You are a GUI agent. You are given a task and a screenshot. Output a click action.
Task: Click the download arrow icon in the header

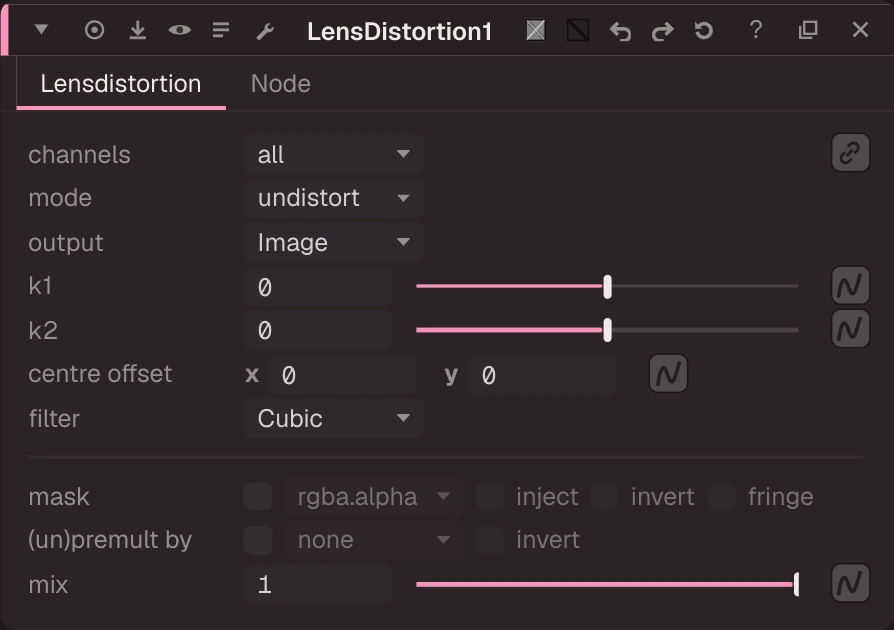137,30
